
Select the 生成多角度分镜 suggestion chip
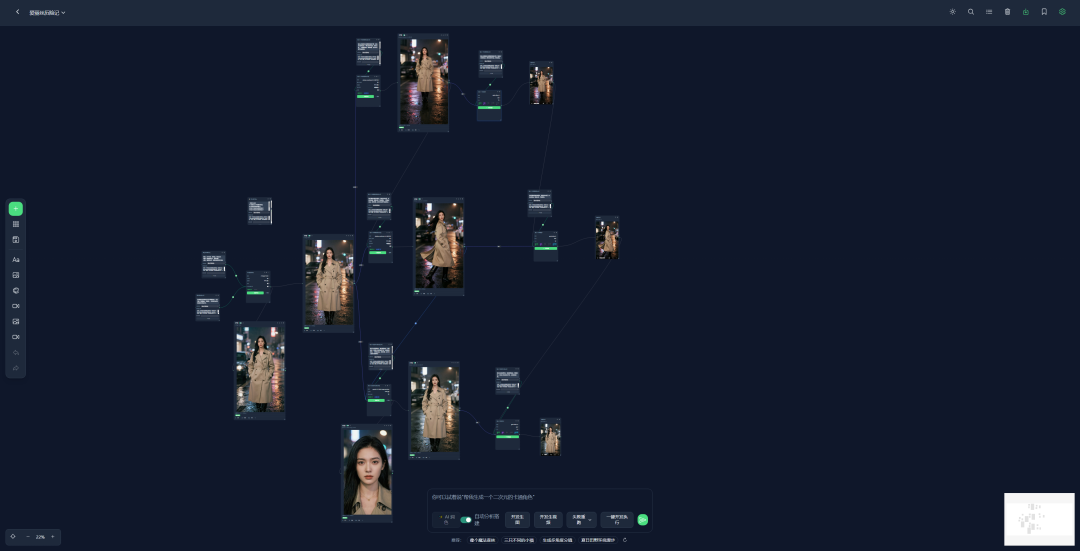pos(557,540)
